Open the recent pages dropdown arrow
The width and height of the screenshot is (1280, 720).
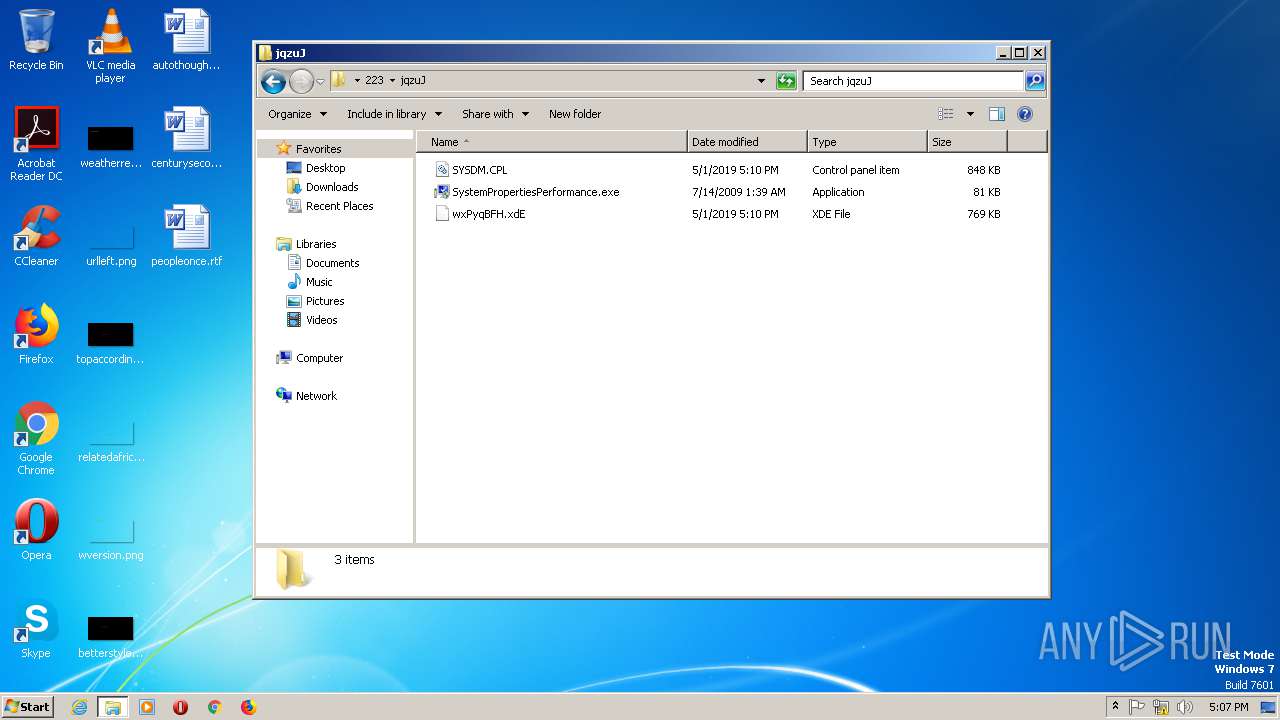(x=320, y=81)
